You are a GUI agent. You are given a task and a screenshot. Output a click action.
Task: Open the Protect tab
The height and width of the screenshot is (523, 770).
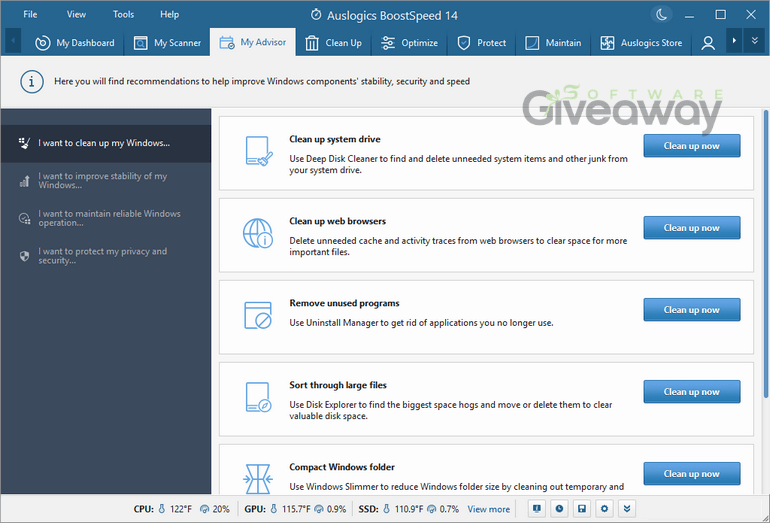coord(482,43)
